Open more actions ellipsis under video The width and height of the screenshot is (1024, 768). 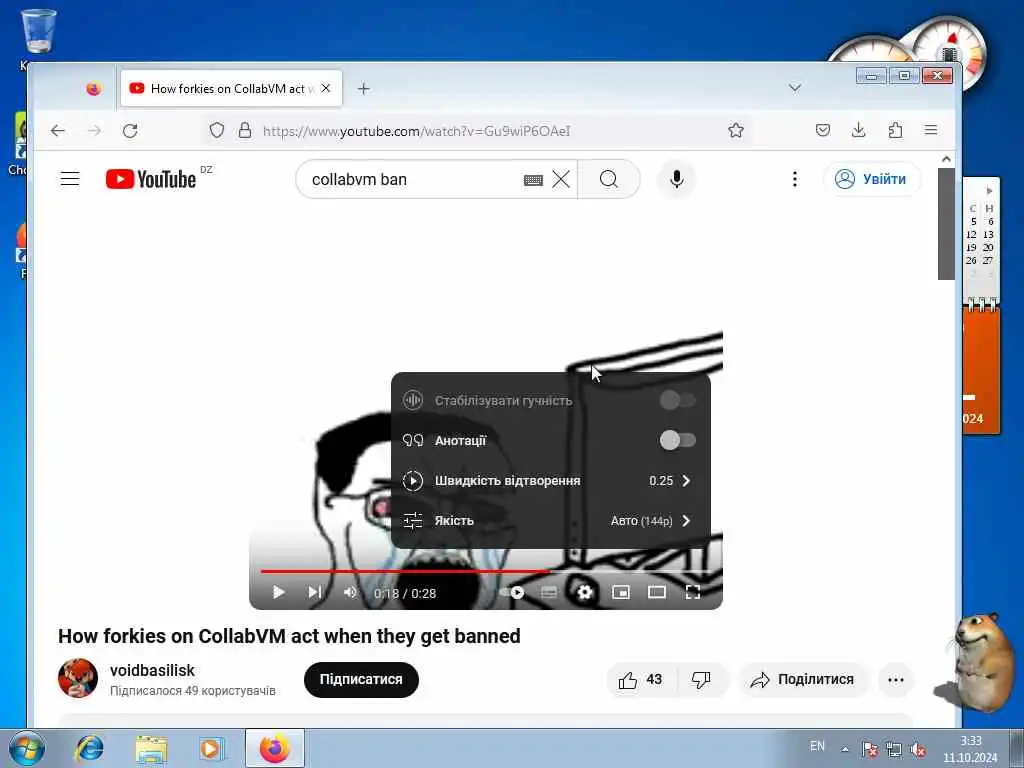(896, 680)
